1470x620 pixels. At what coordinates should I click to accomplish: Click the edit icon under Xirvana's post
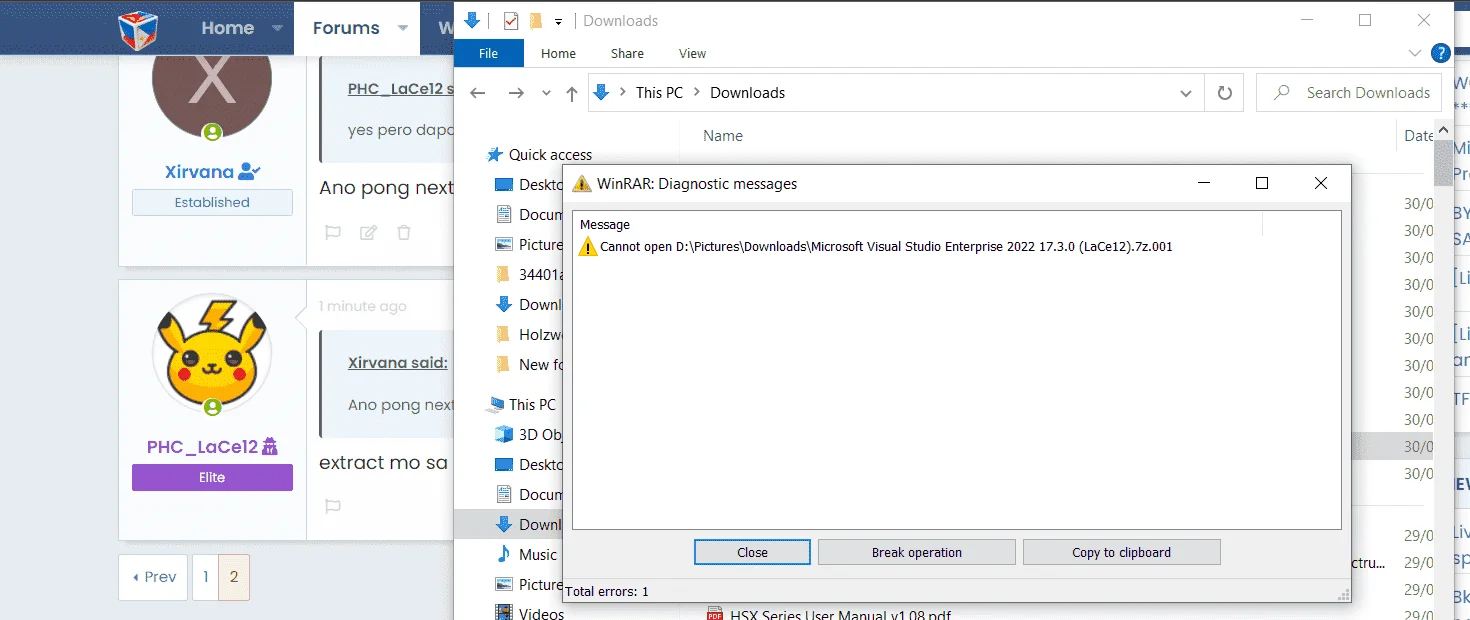[368, 232]
